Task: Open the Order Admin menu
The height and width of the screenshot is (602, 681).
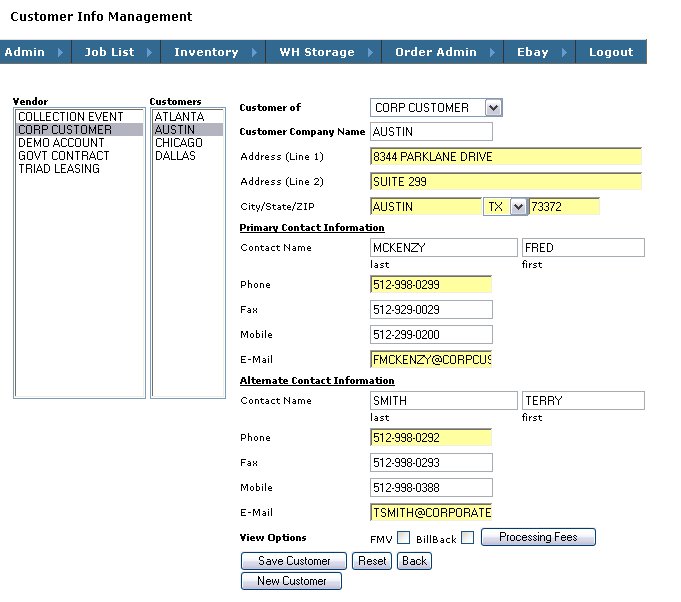Action: [x=443, y=52]
